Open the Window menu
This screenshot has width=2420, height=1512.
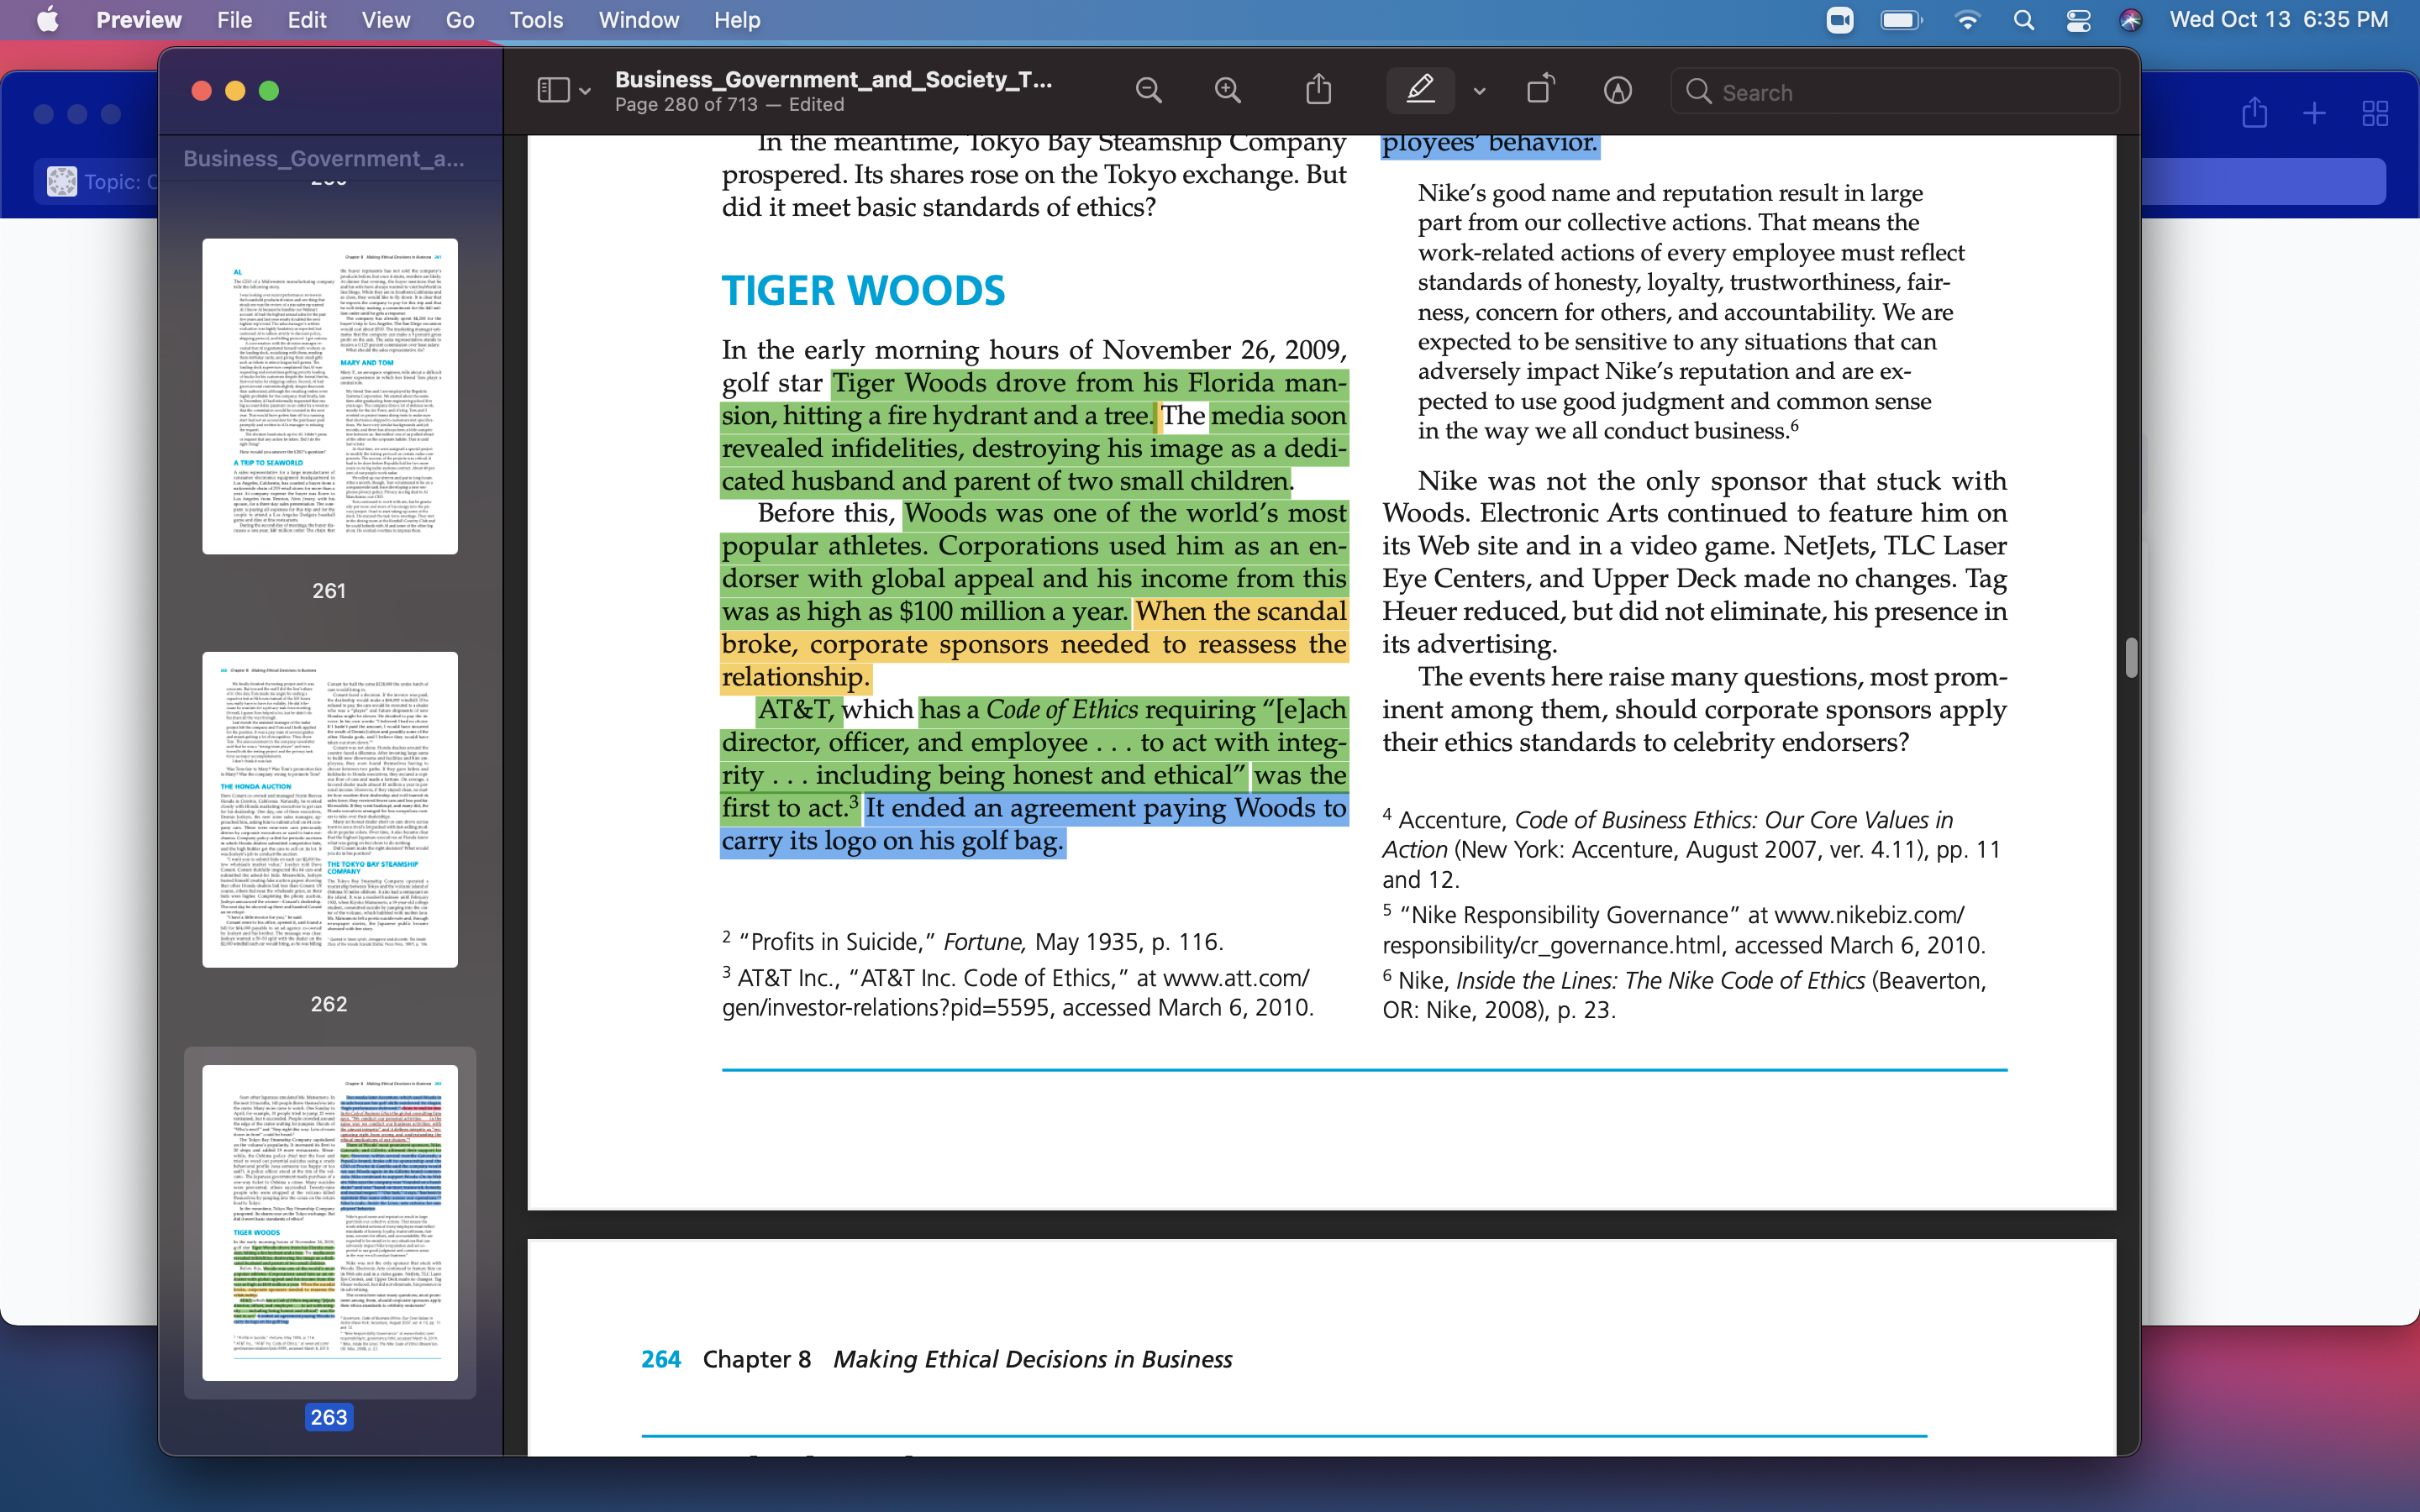638,20
